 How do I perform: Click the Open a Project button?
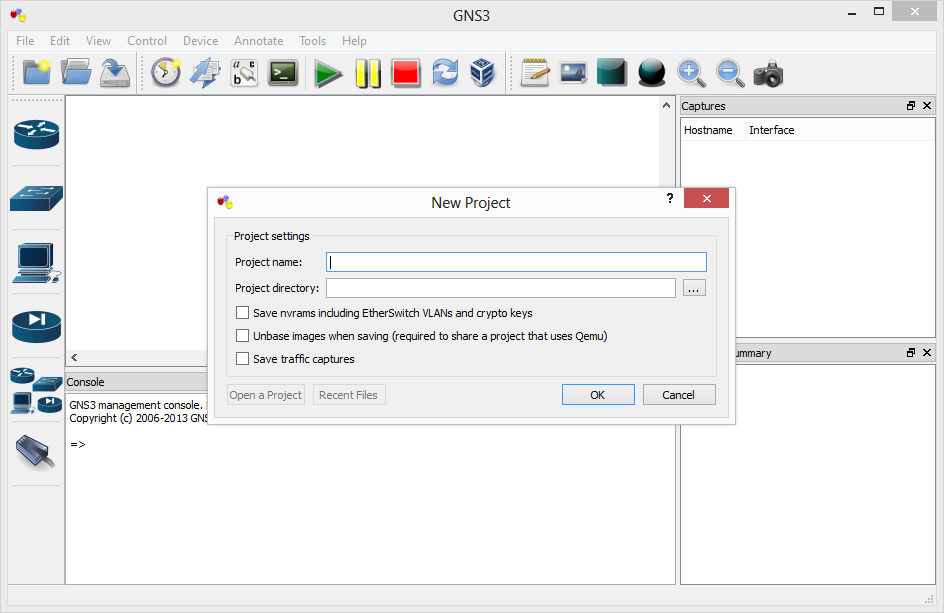pos(266,394)
